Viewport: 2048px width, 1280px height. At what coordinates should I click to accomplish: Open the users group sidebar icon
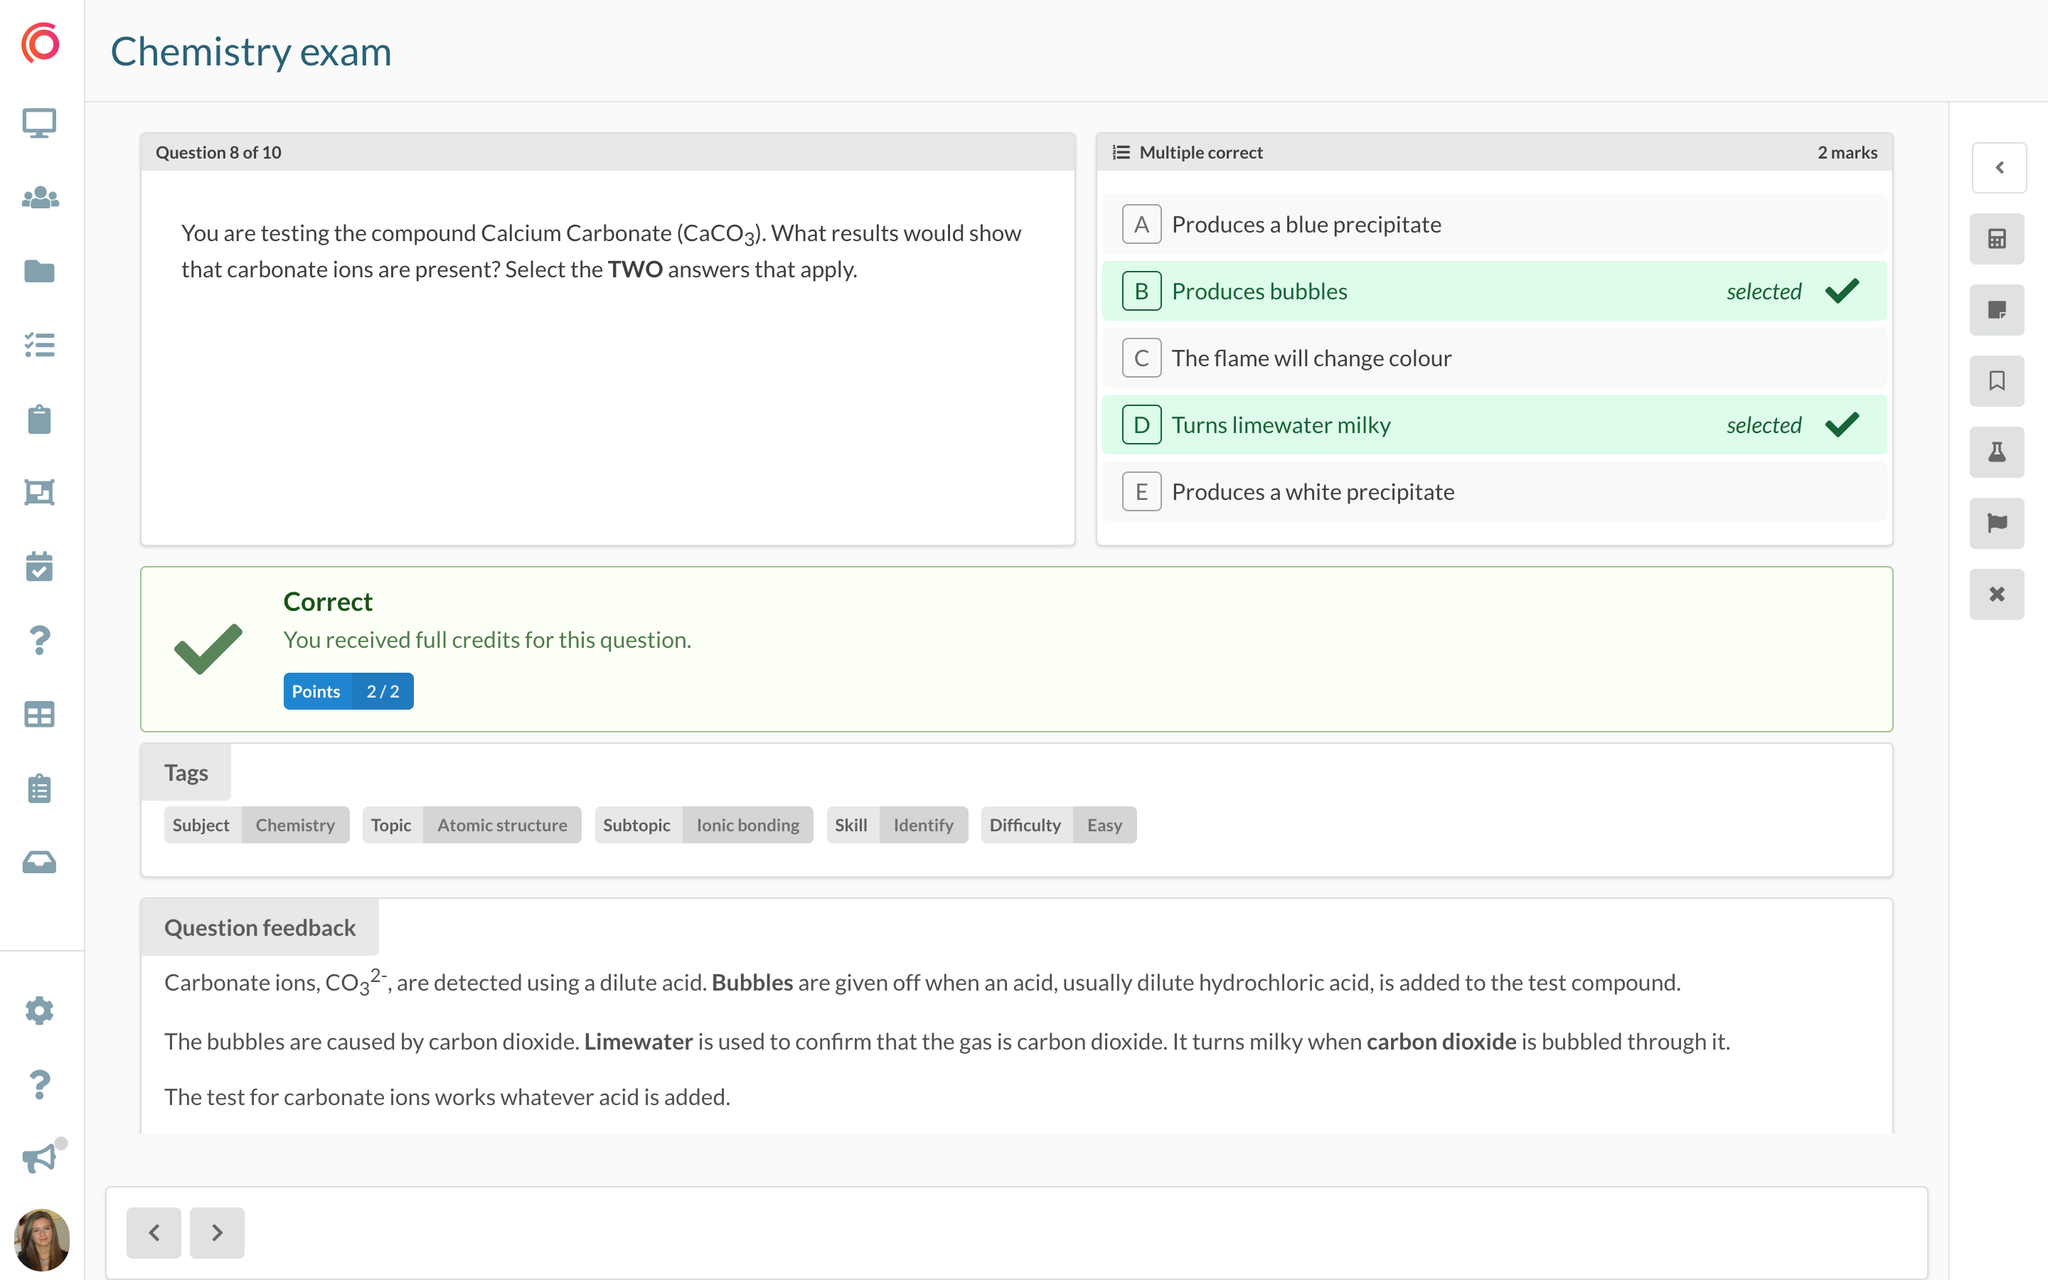pyautogui.click(x=40, y=198)
